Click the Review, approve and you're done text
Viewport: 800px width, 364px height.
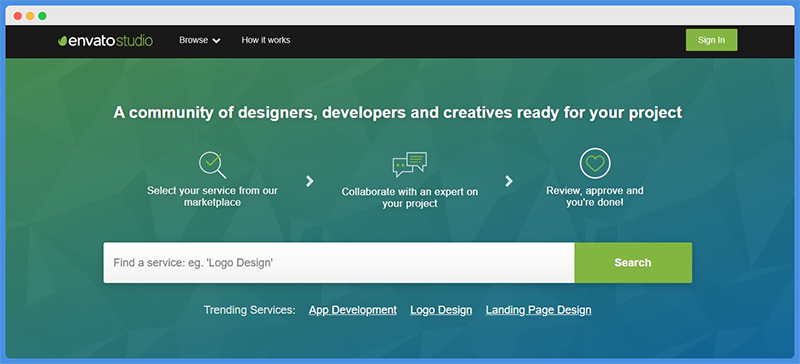[594, 197]
